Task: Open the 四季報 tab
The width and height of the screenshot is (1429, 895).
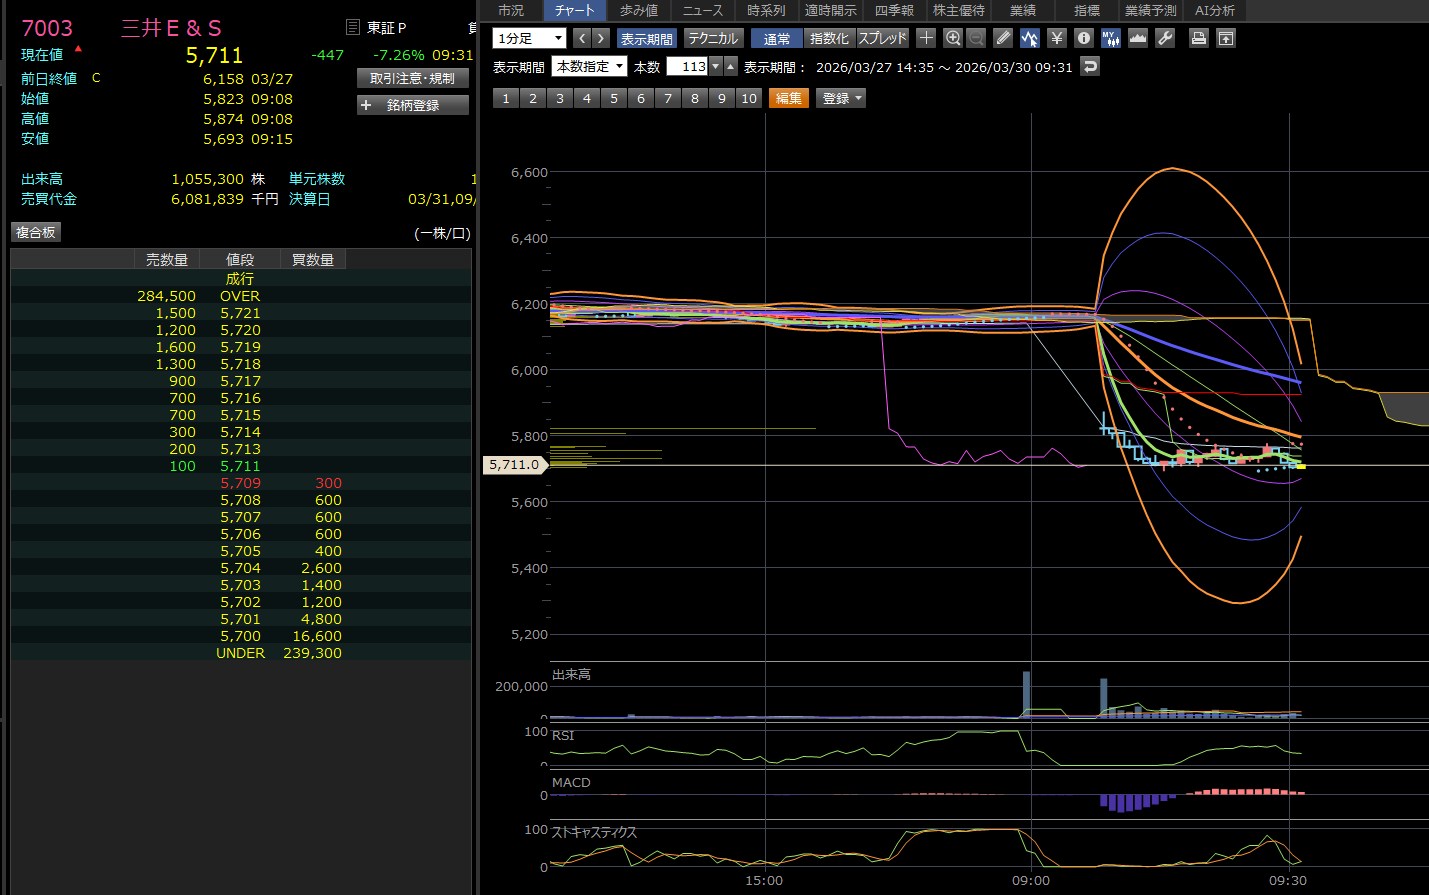Action: pos(893,10)
